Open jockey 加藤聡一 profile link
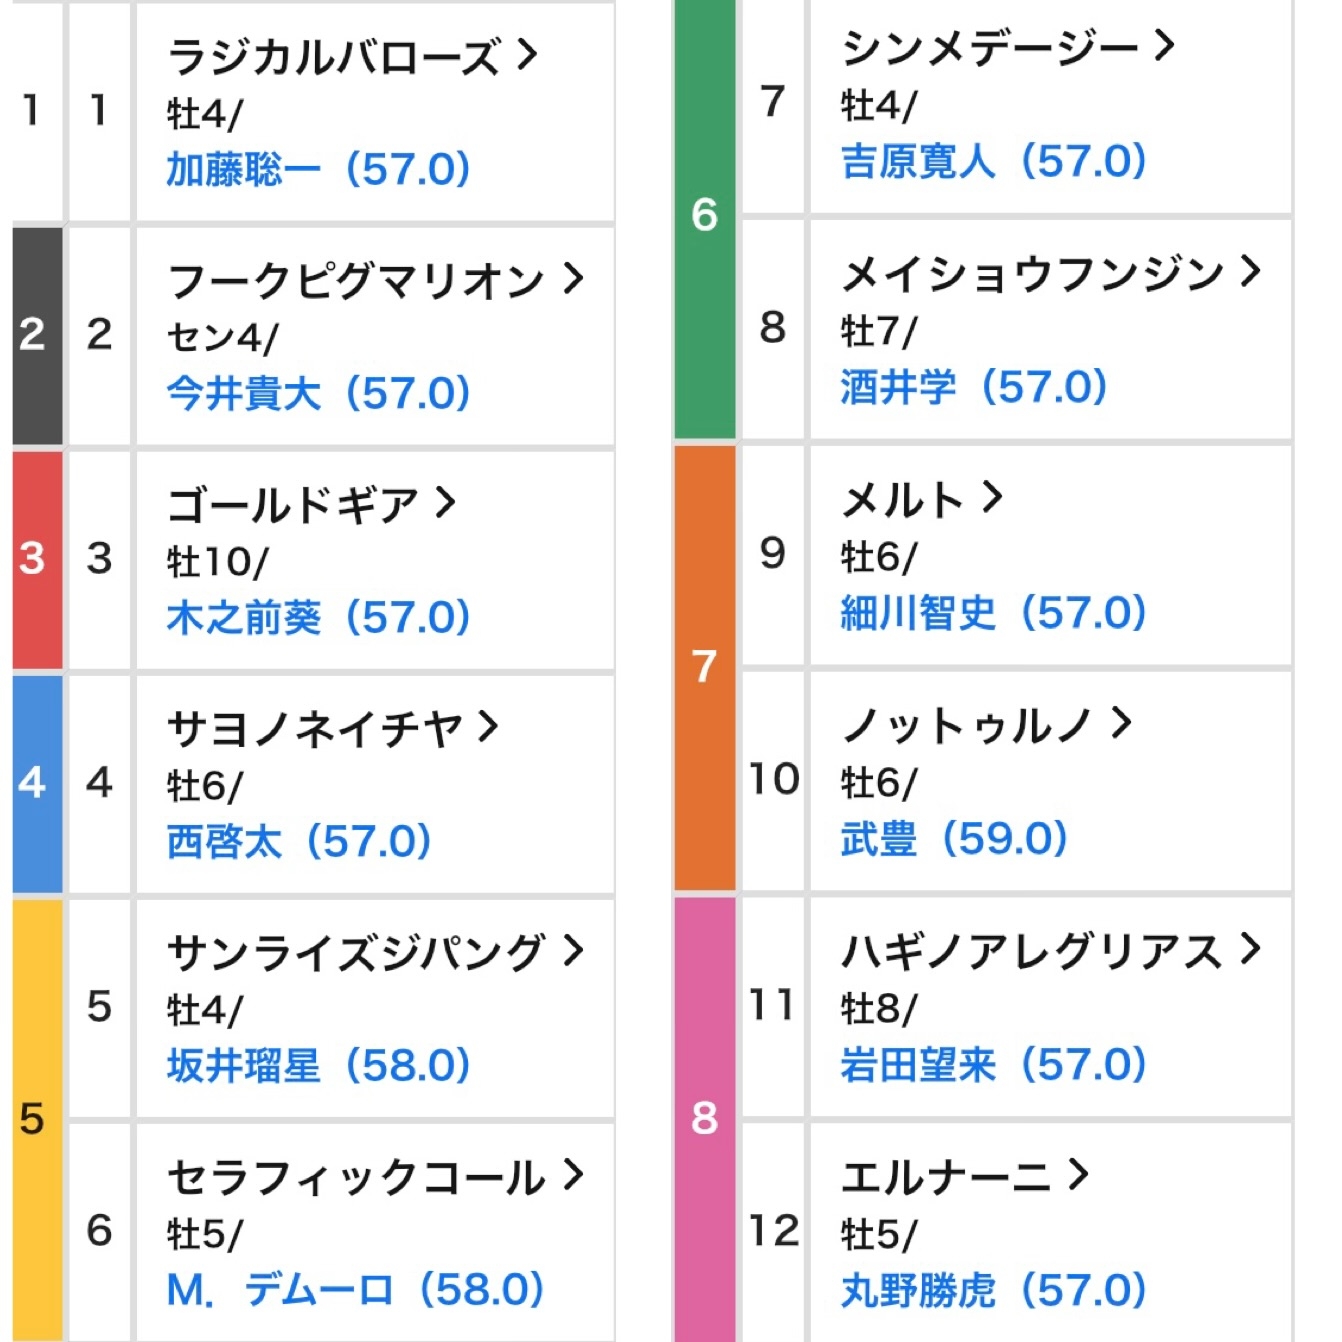Viewport: 1342px width, 1342px height. pyautogui.click(x=243, y=169)
